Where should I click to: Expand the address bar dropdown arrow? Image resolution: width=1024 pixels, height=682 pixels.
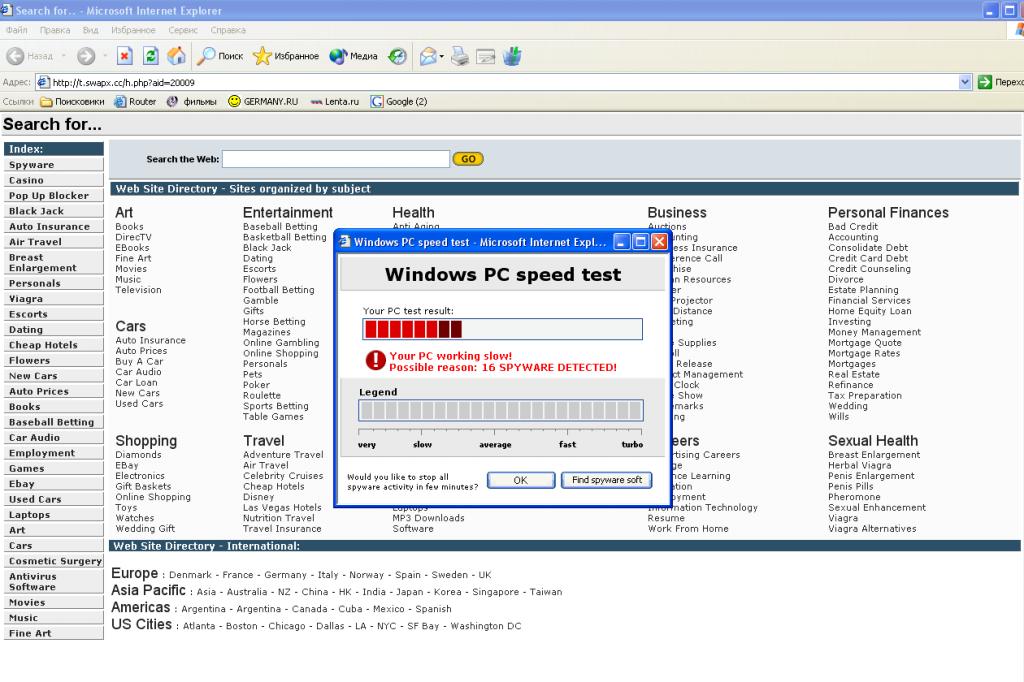(x=965, y=82)
